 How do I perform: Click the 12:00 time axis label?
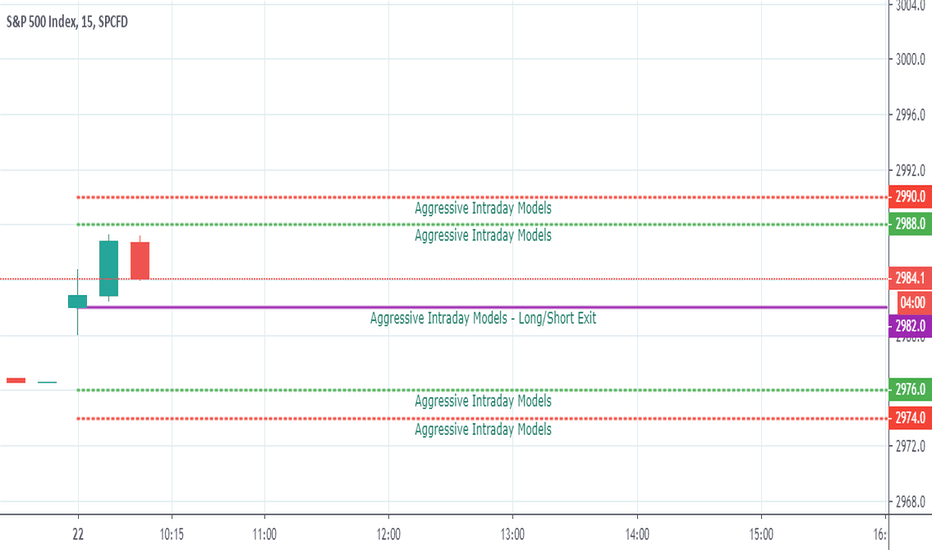(388, 535)
